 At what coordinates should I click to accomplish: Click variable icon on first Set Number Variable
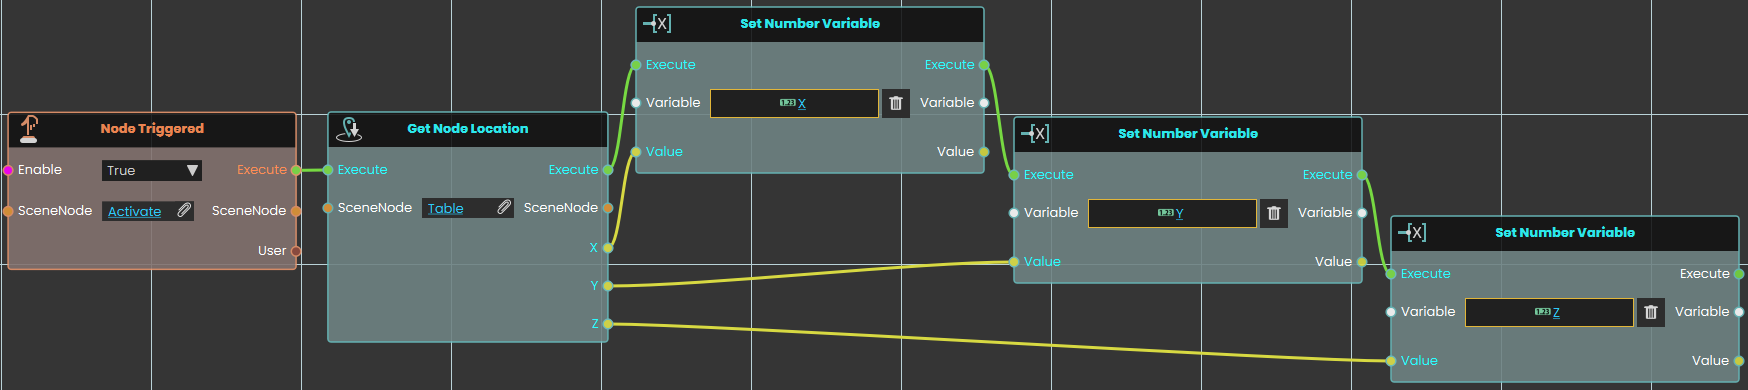[x=657, y=23]
